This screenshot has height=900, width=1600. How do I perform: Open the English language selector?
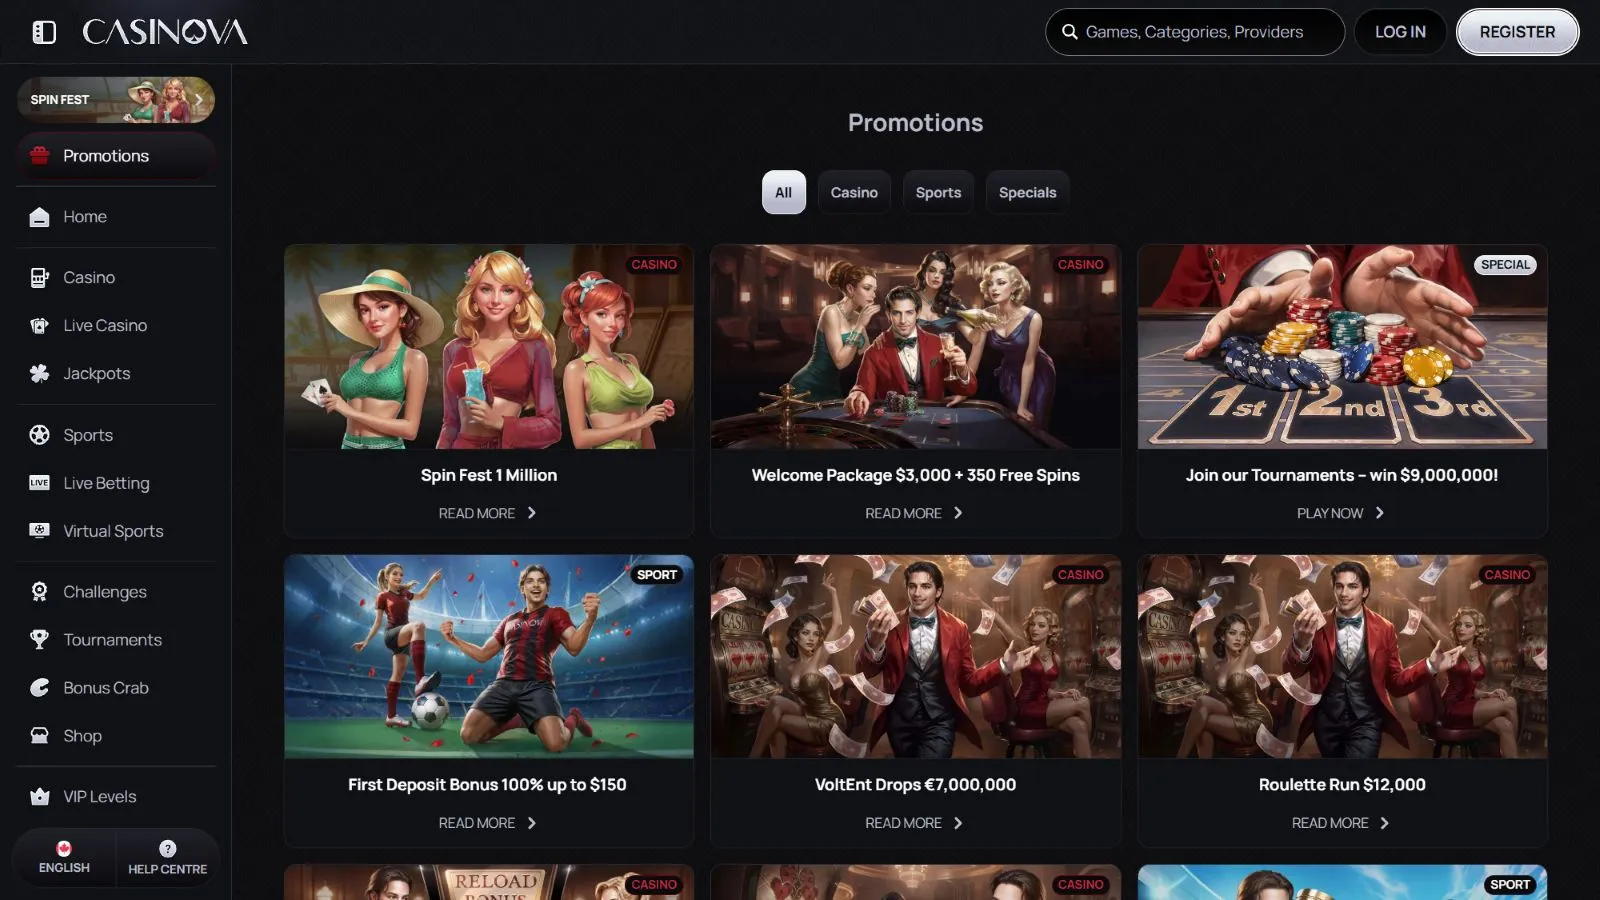click(64, 858)
